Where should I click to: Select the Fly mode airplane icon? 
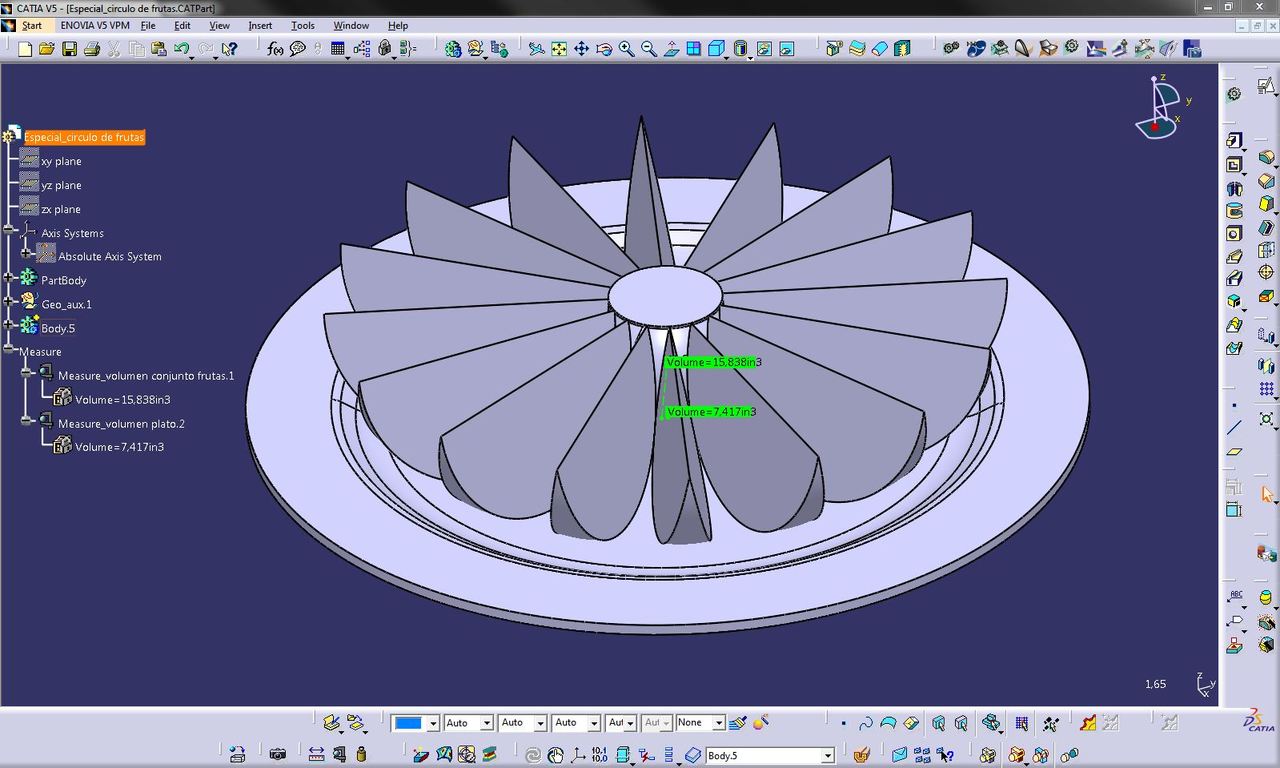point(537,48)
